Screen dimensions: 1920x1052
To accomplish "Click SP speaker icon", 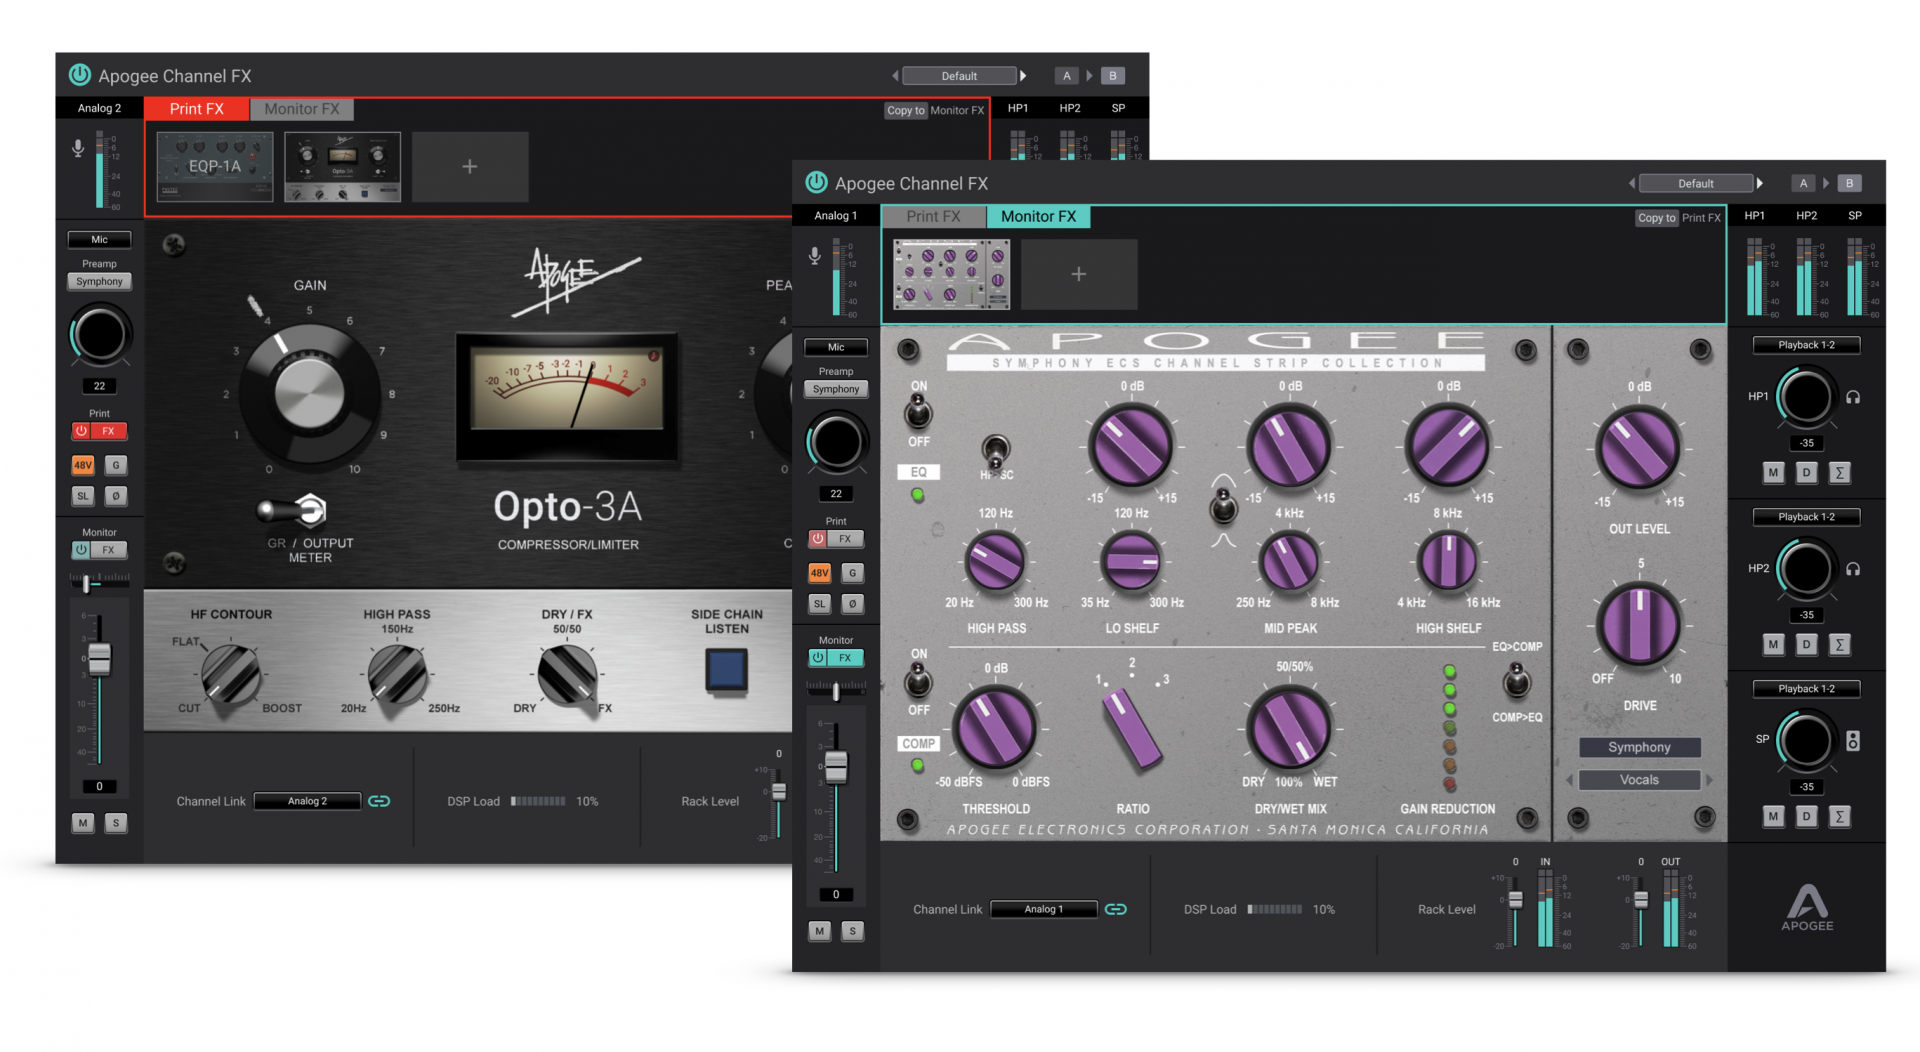I will coord(1853,741).
